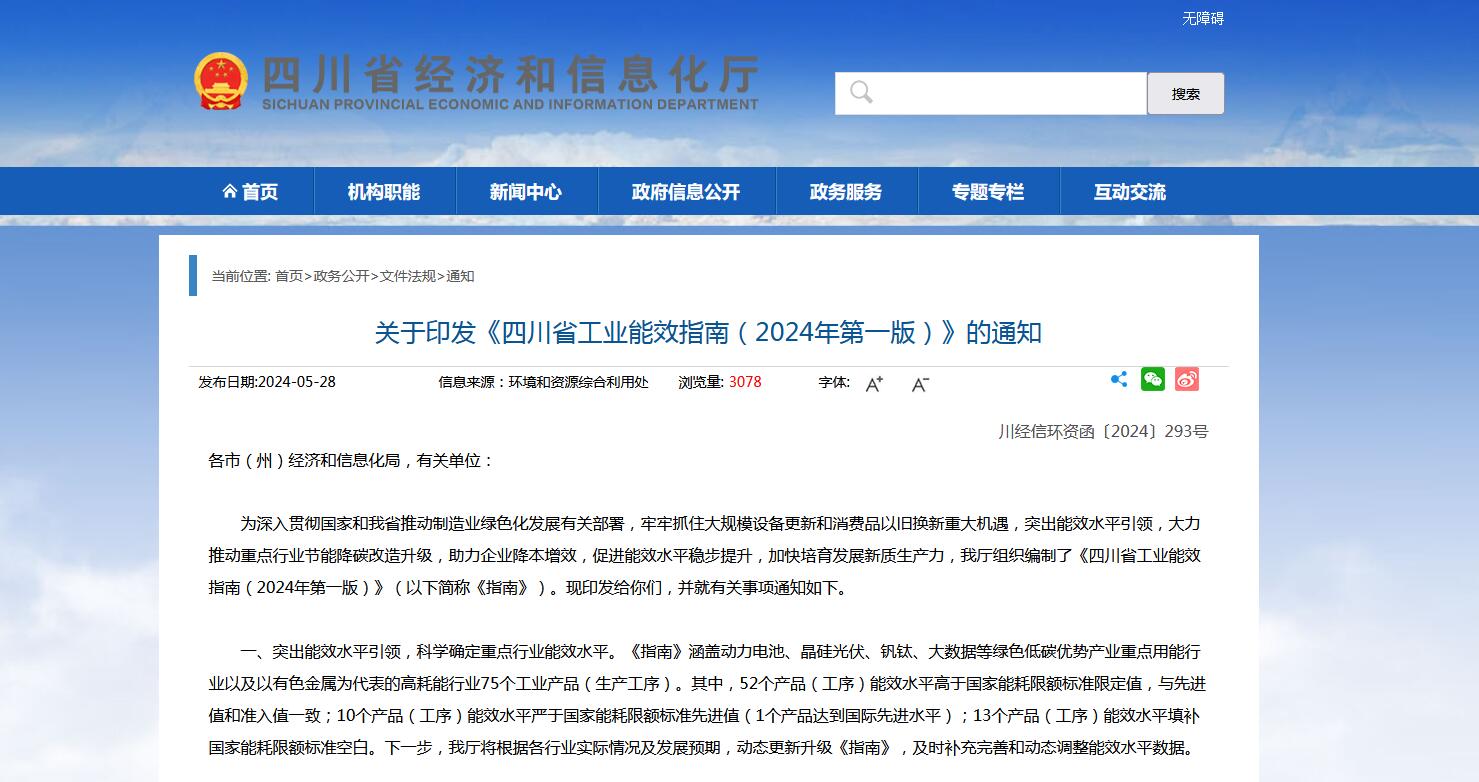Click the 四川省经济和信息化厅 site title
The height and width of the screenshot is (782, 1479).
point(509,73)
